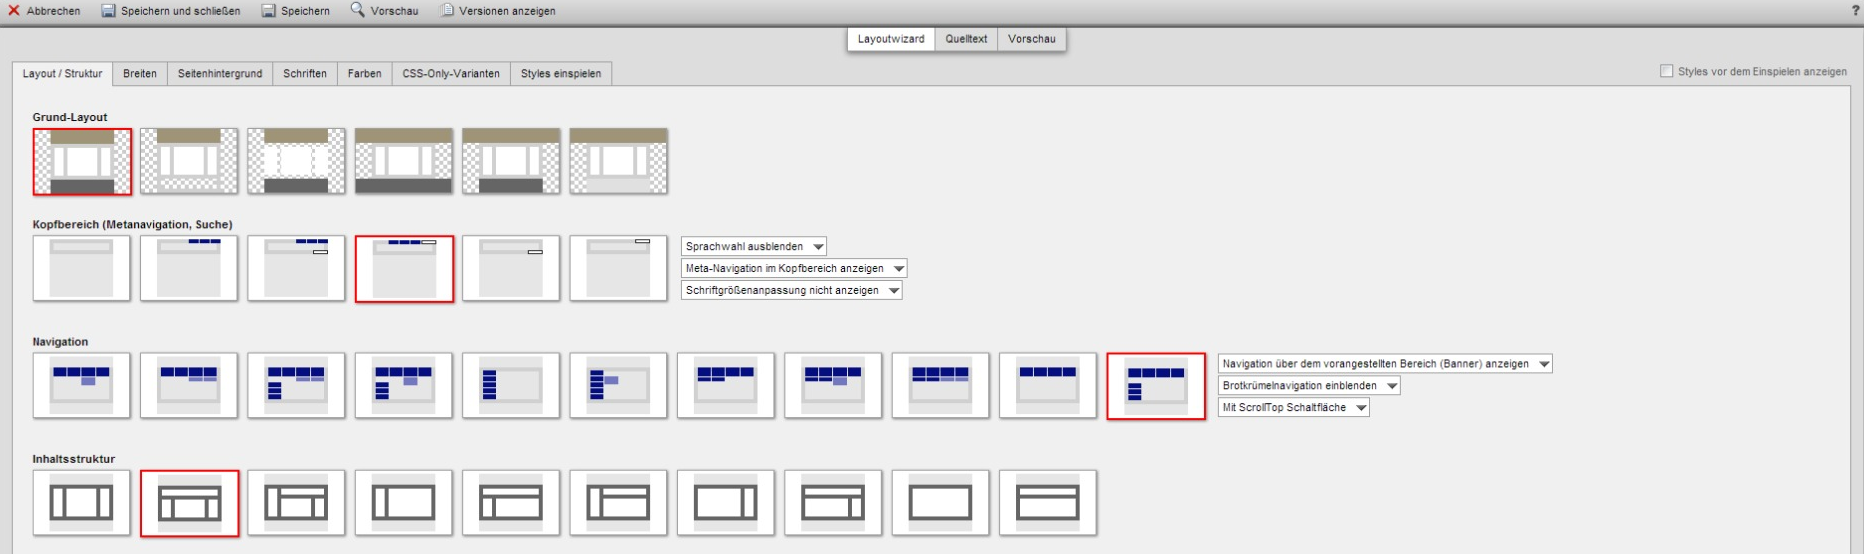Choose Inhaltsstruktur with top row over single content
The height and width of the screenshot is (554, 1864).
1048,503
